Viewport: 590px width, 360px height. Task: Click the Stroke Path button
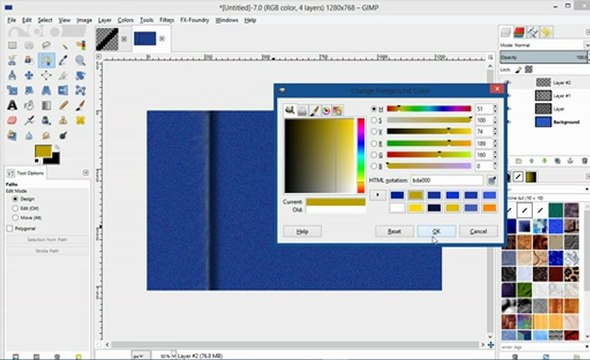tap(47, 251)
